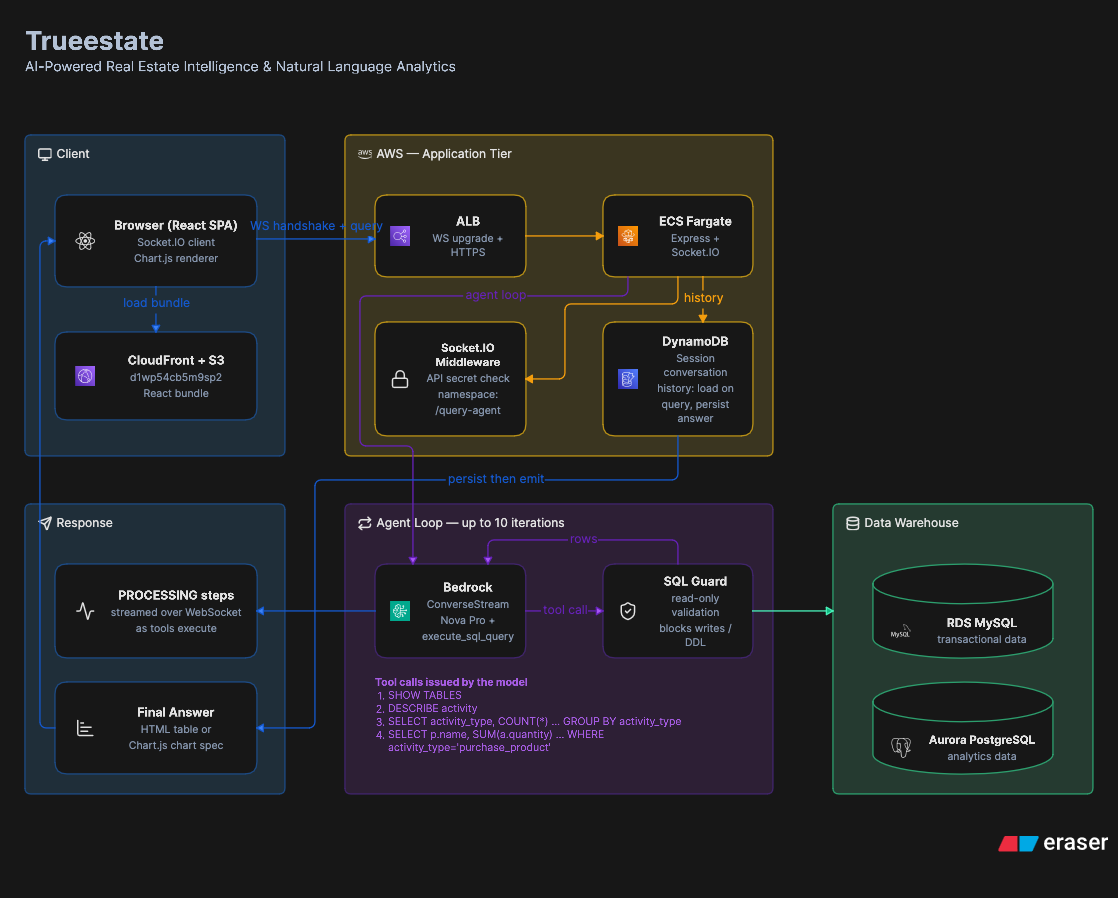The image size is (1118, 898).
Task: Click the 'DynamoDB' node title
Action: point(695,341)
